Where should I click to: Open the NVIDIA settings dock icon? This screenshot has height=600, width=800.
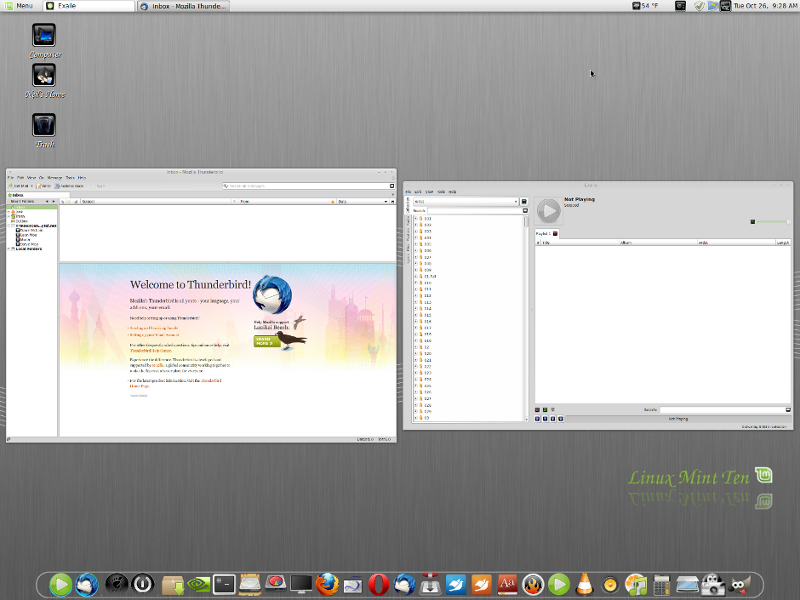[x=198, y=584]
